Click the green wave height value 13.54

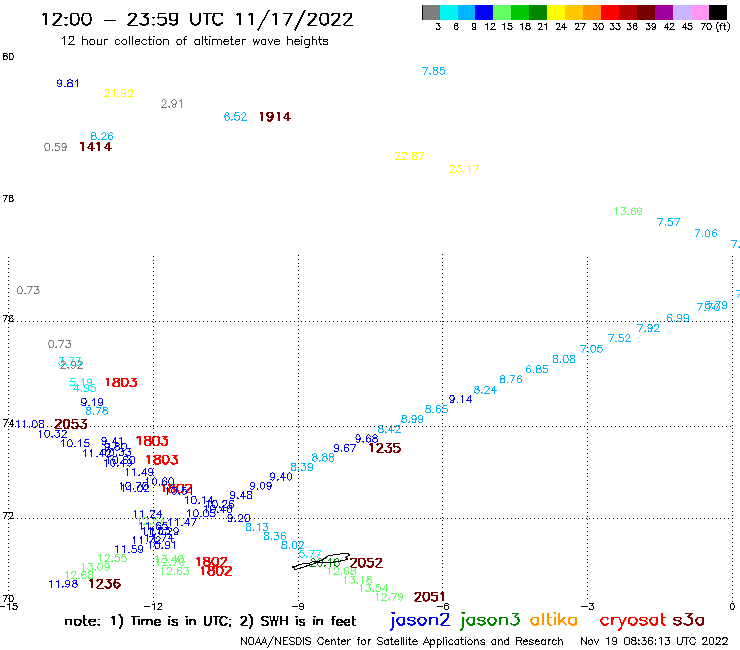coord(373,588)
